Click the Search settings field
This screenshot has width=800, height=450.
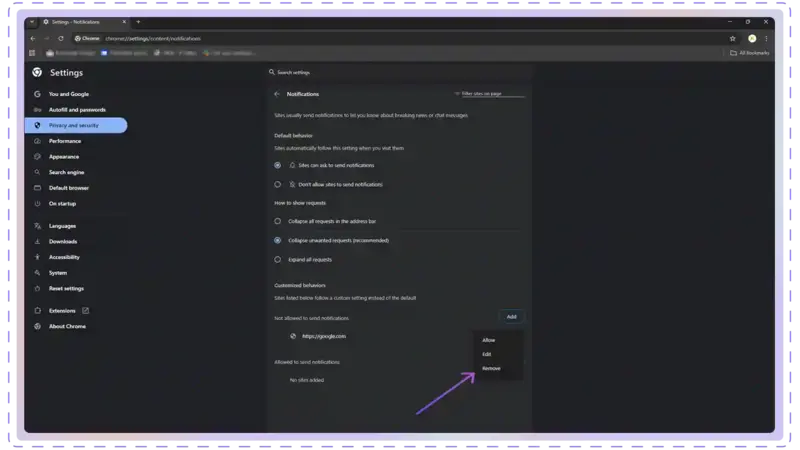pos(398,72)
